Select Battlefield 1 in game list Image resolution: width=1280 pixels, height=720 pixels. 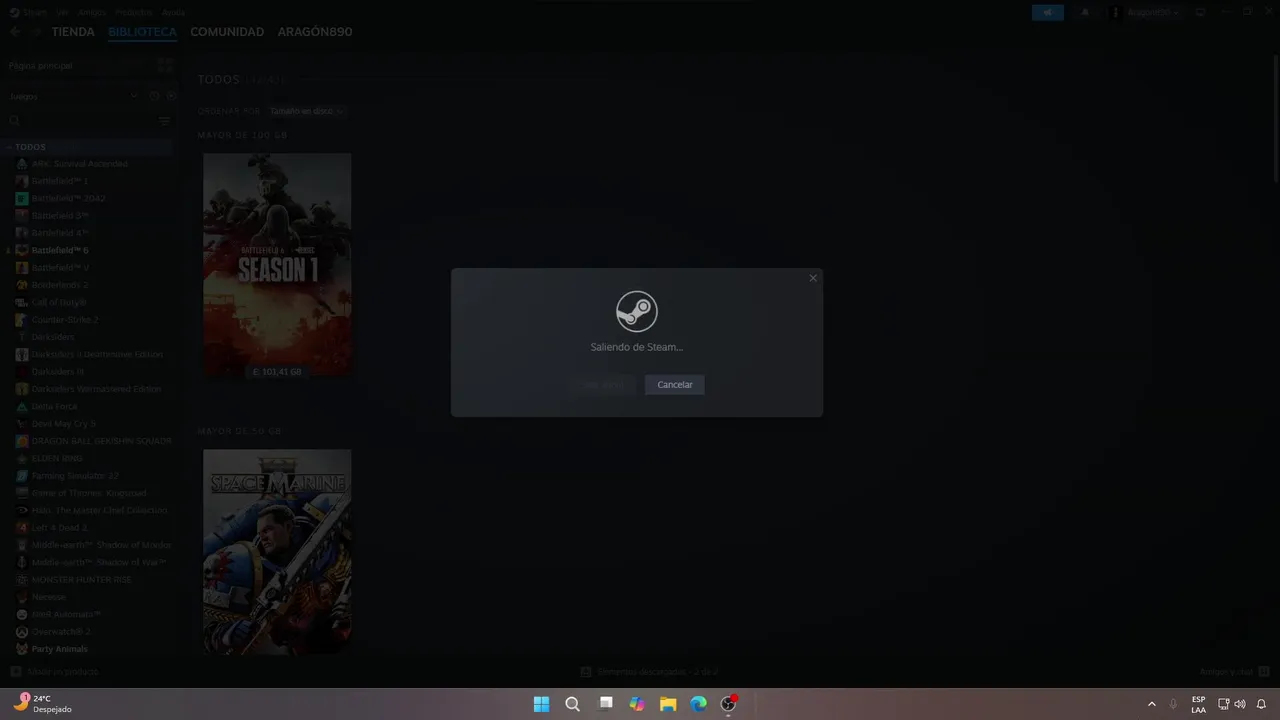tap(60, 181)
